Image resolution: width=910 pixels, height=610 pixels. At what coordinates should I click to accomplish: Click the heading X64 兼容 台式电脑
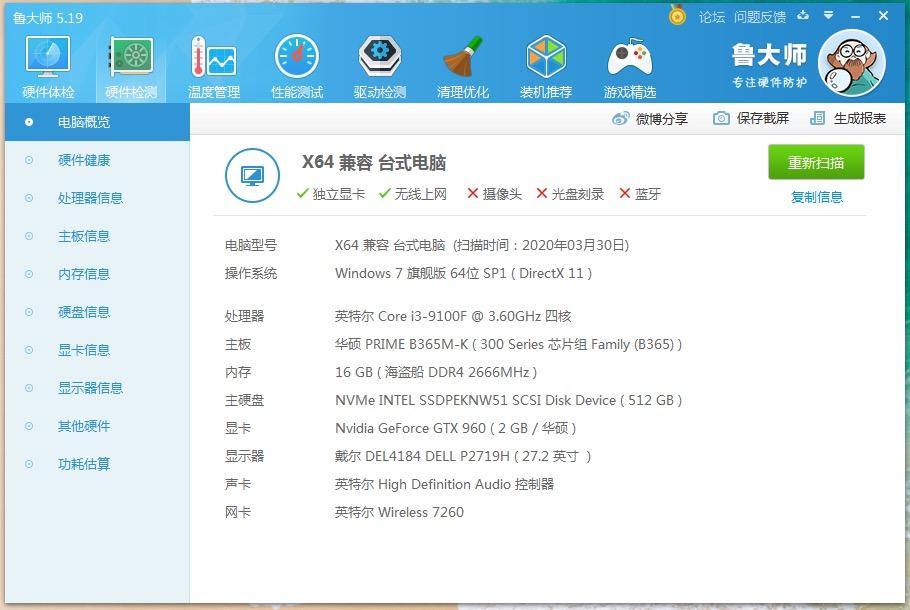(x=374, y=163)
